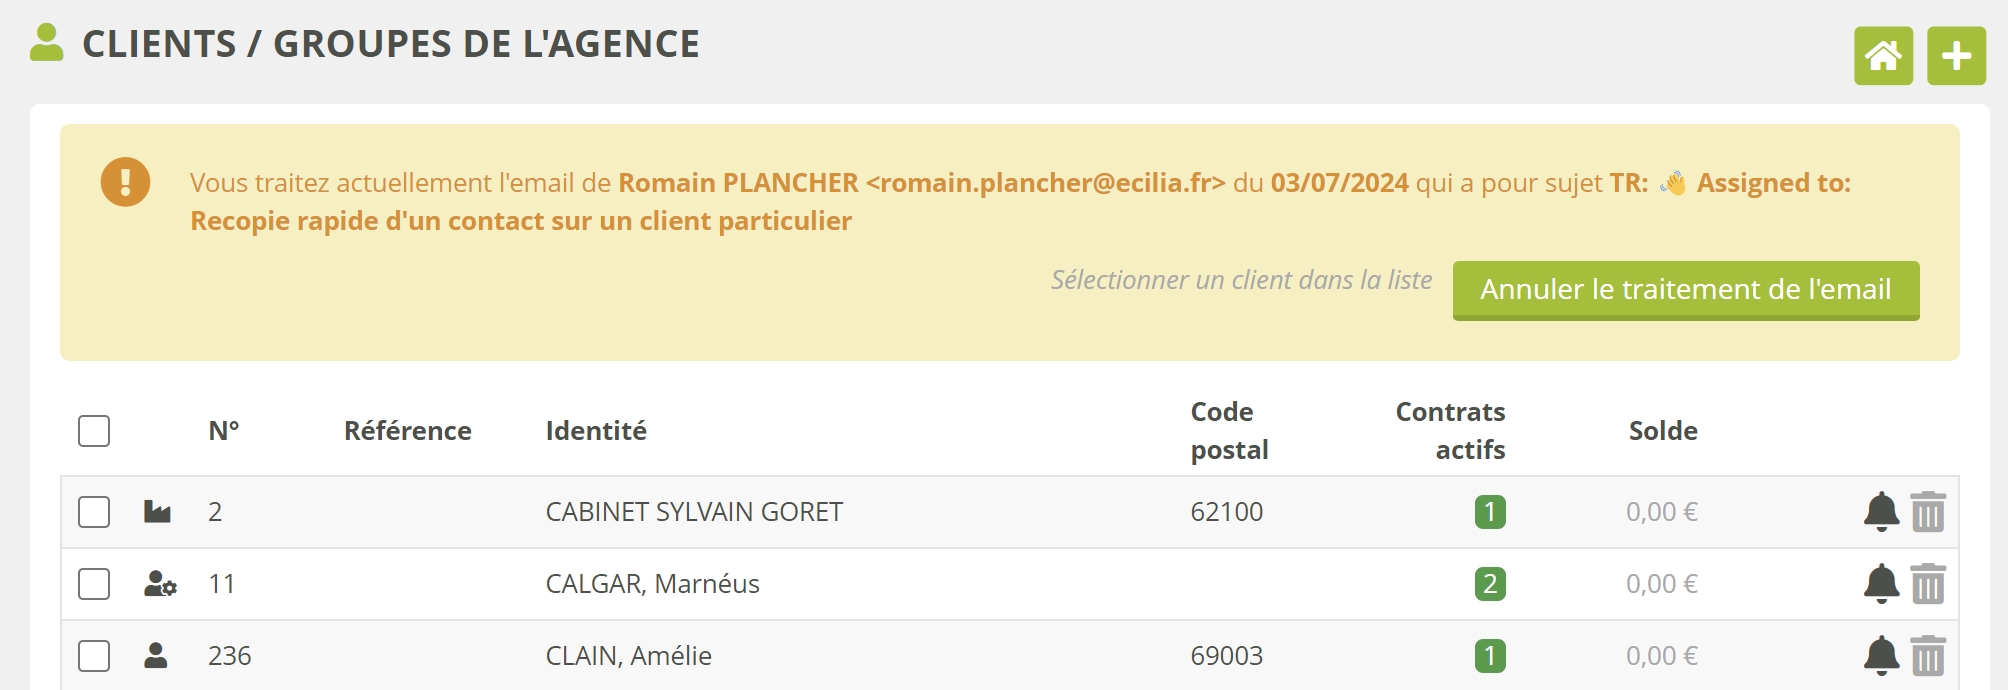The width and height of the screenshot is (2008, 690).
Task: Click bell icon for CALGAR, Marnéus
Action: click(x=1881, y=584)
